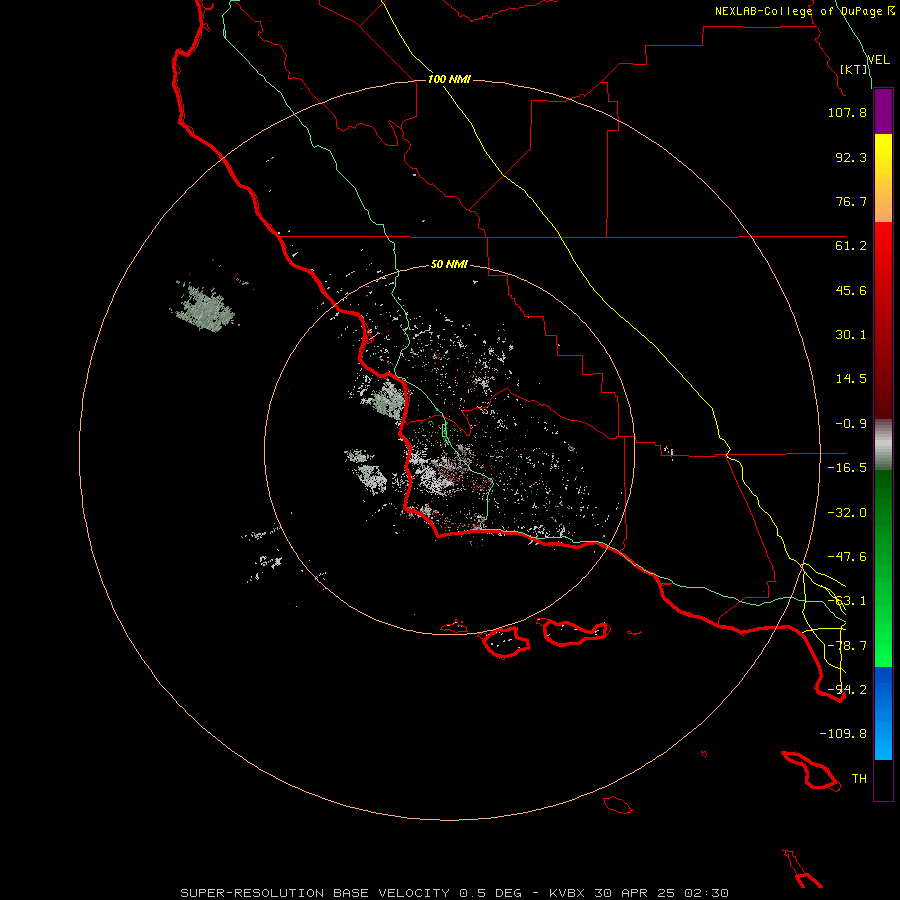
Task: Click the [KT] units label
Action: pos(854,69)
